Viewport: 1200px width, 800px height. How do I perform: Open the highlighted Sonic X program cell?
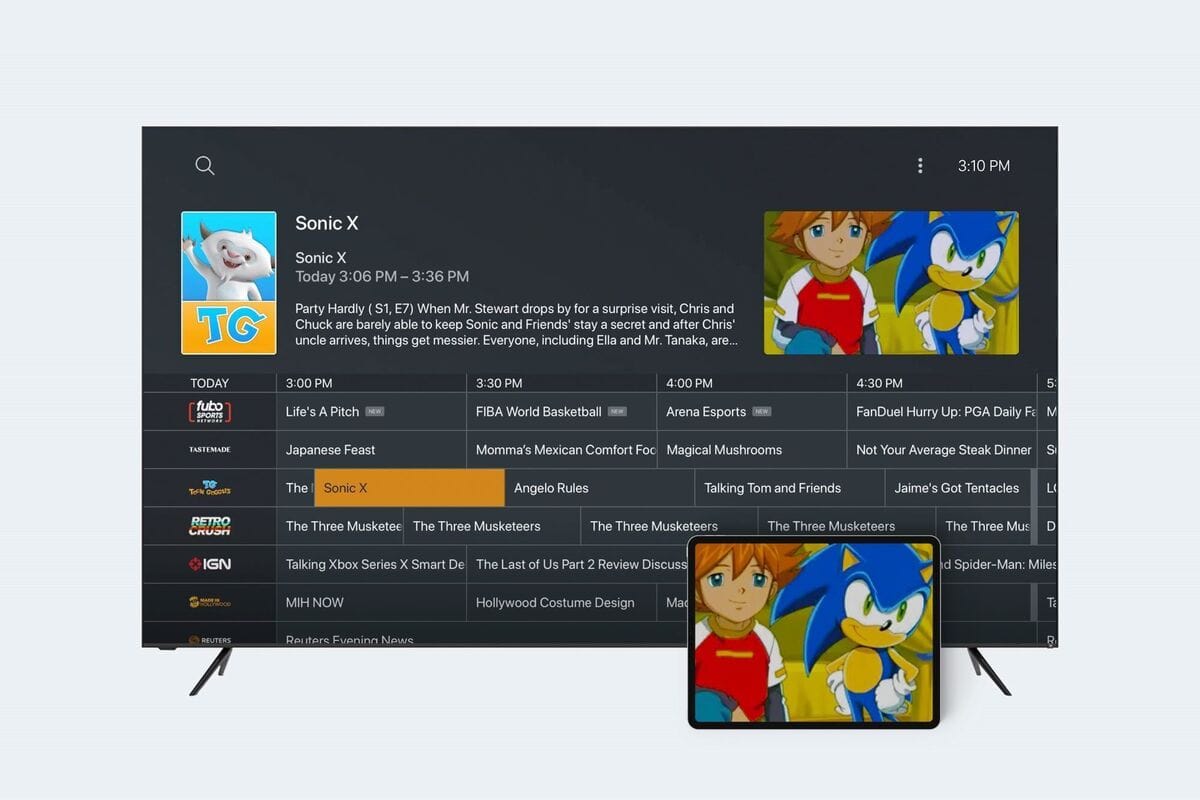408,487
